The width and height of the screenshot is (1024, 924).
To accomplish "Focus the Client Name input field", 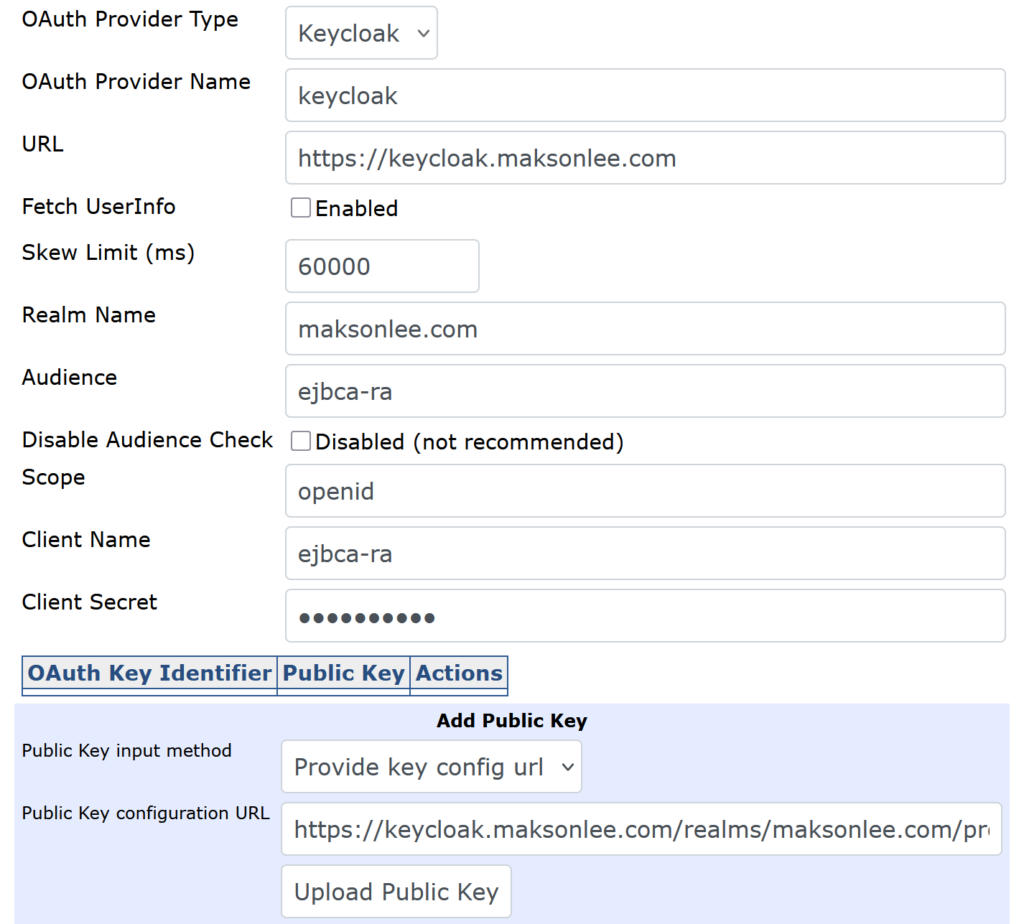I will tap(645, 553).
